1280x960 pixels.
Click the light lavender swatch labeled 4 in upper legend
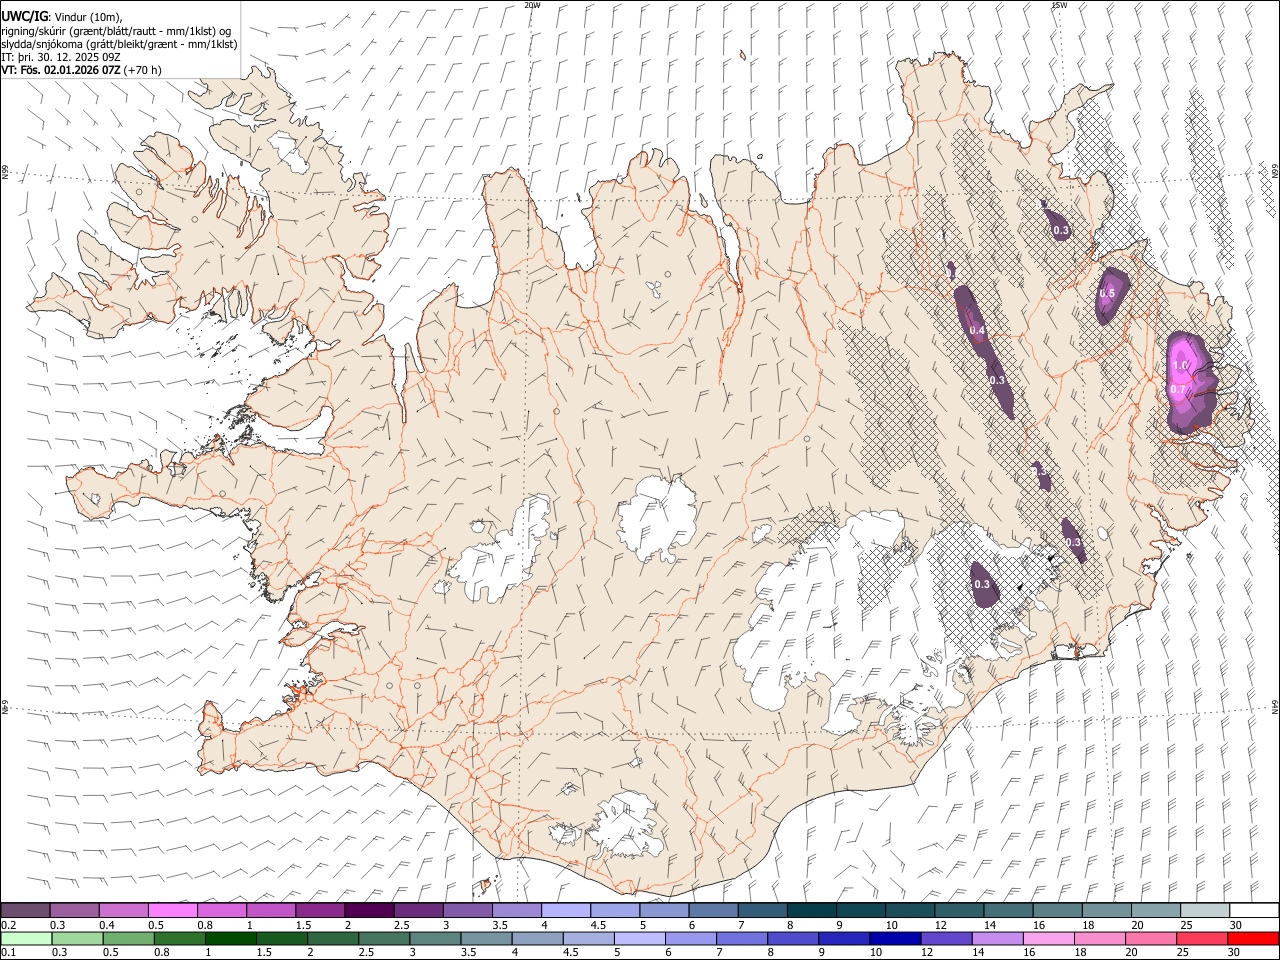(565, 910)
